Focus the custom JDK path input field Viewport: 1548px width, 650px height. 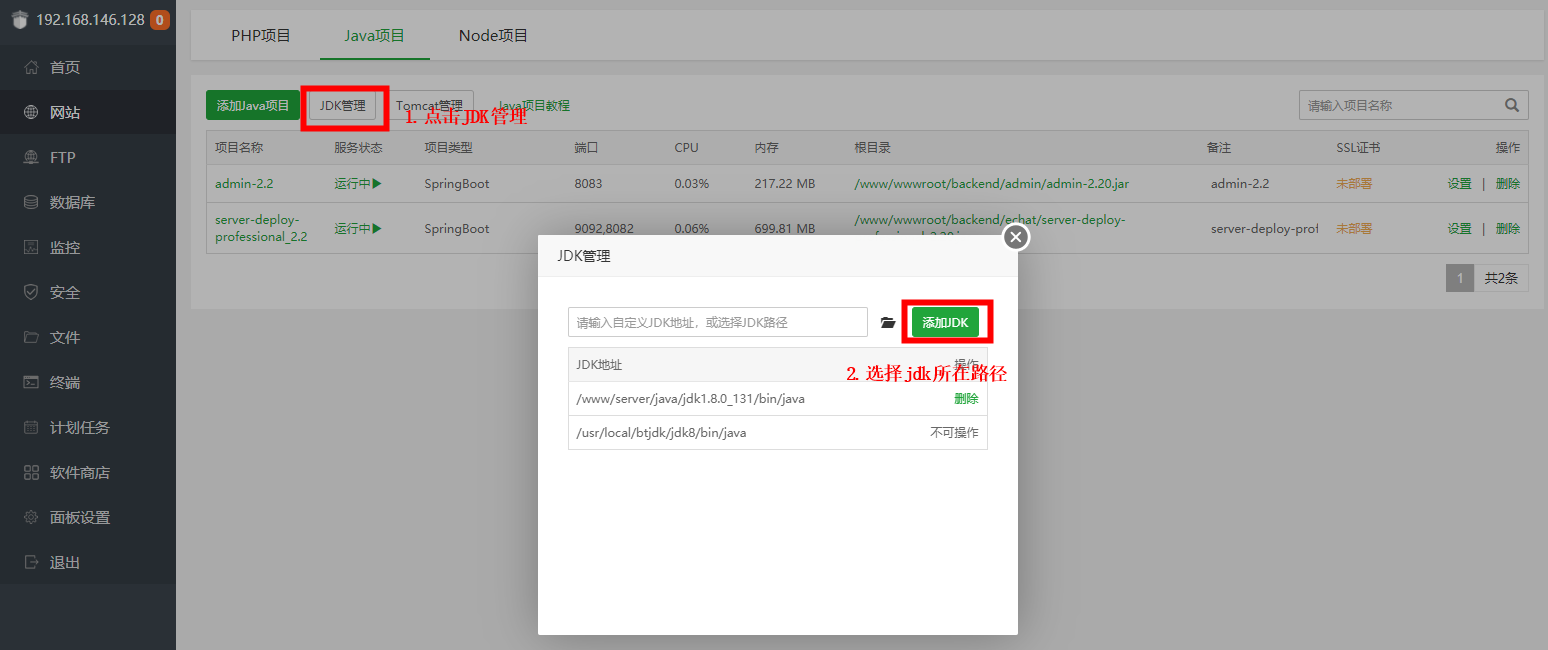point(717,323)
